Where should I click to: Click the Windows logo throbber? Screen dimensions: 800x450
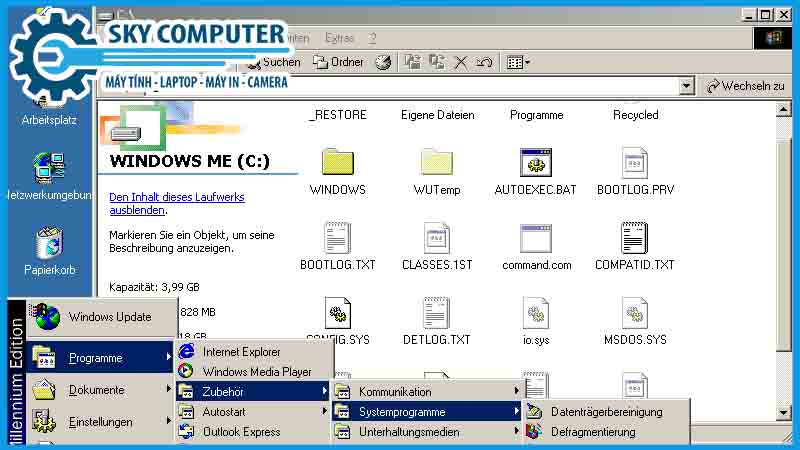point(772,38)
